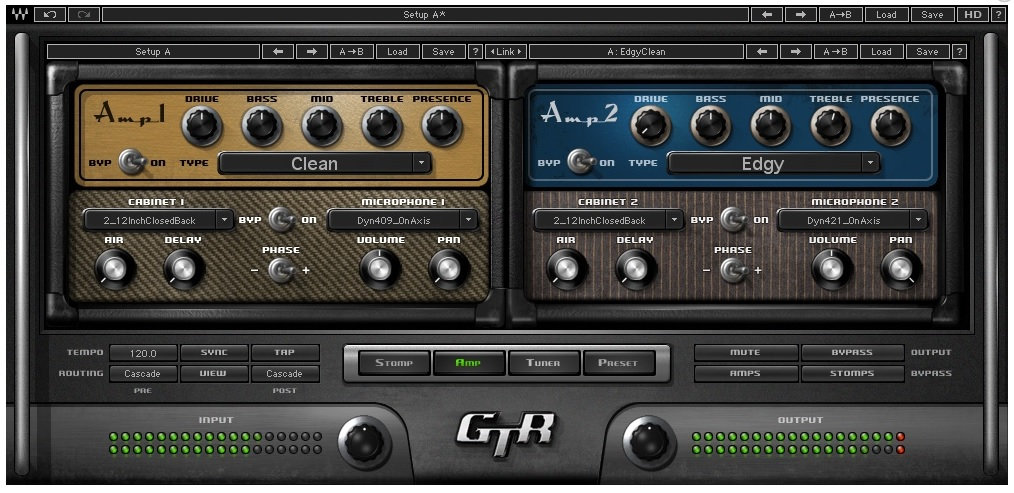
Task: Toggle the Link button between amps
Action: (x=506, y=52)
